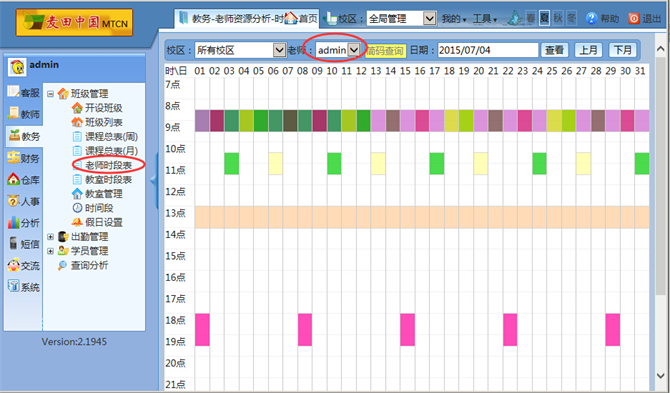Click the 下月 next month button
The image size is (670, 393).
point(623,50)
